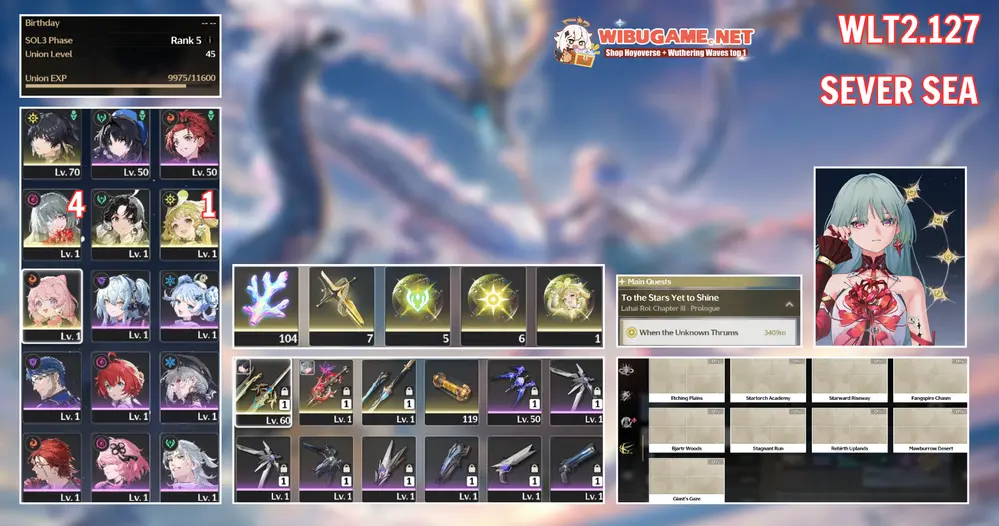Open the golden cylinder item showing 119
Screen dimensions: 999x526
pyautogui.click(x=452, y=392)
